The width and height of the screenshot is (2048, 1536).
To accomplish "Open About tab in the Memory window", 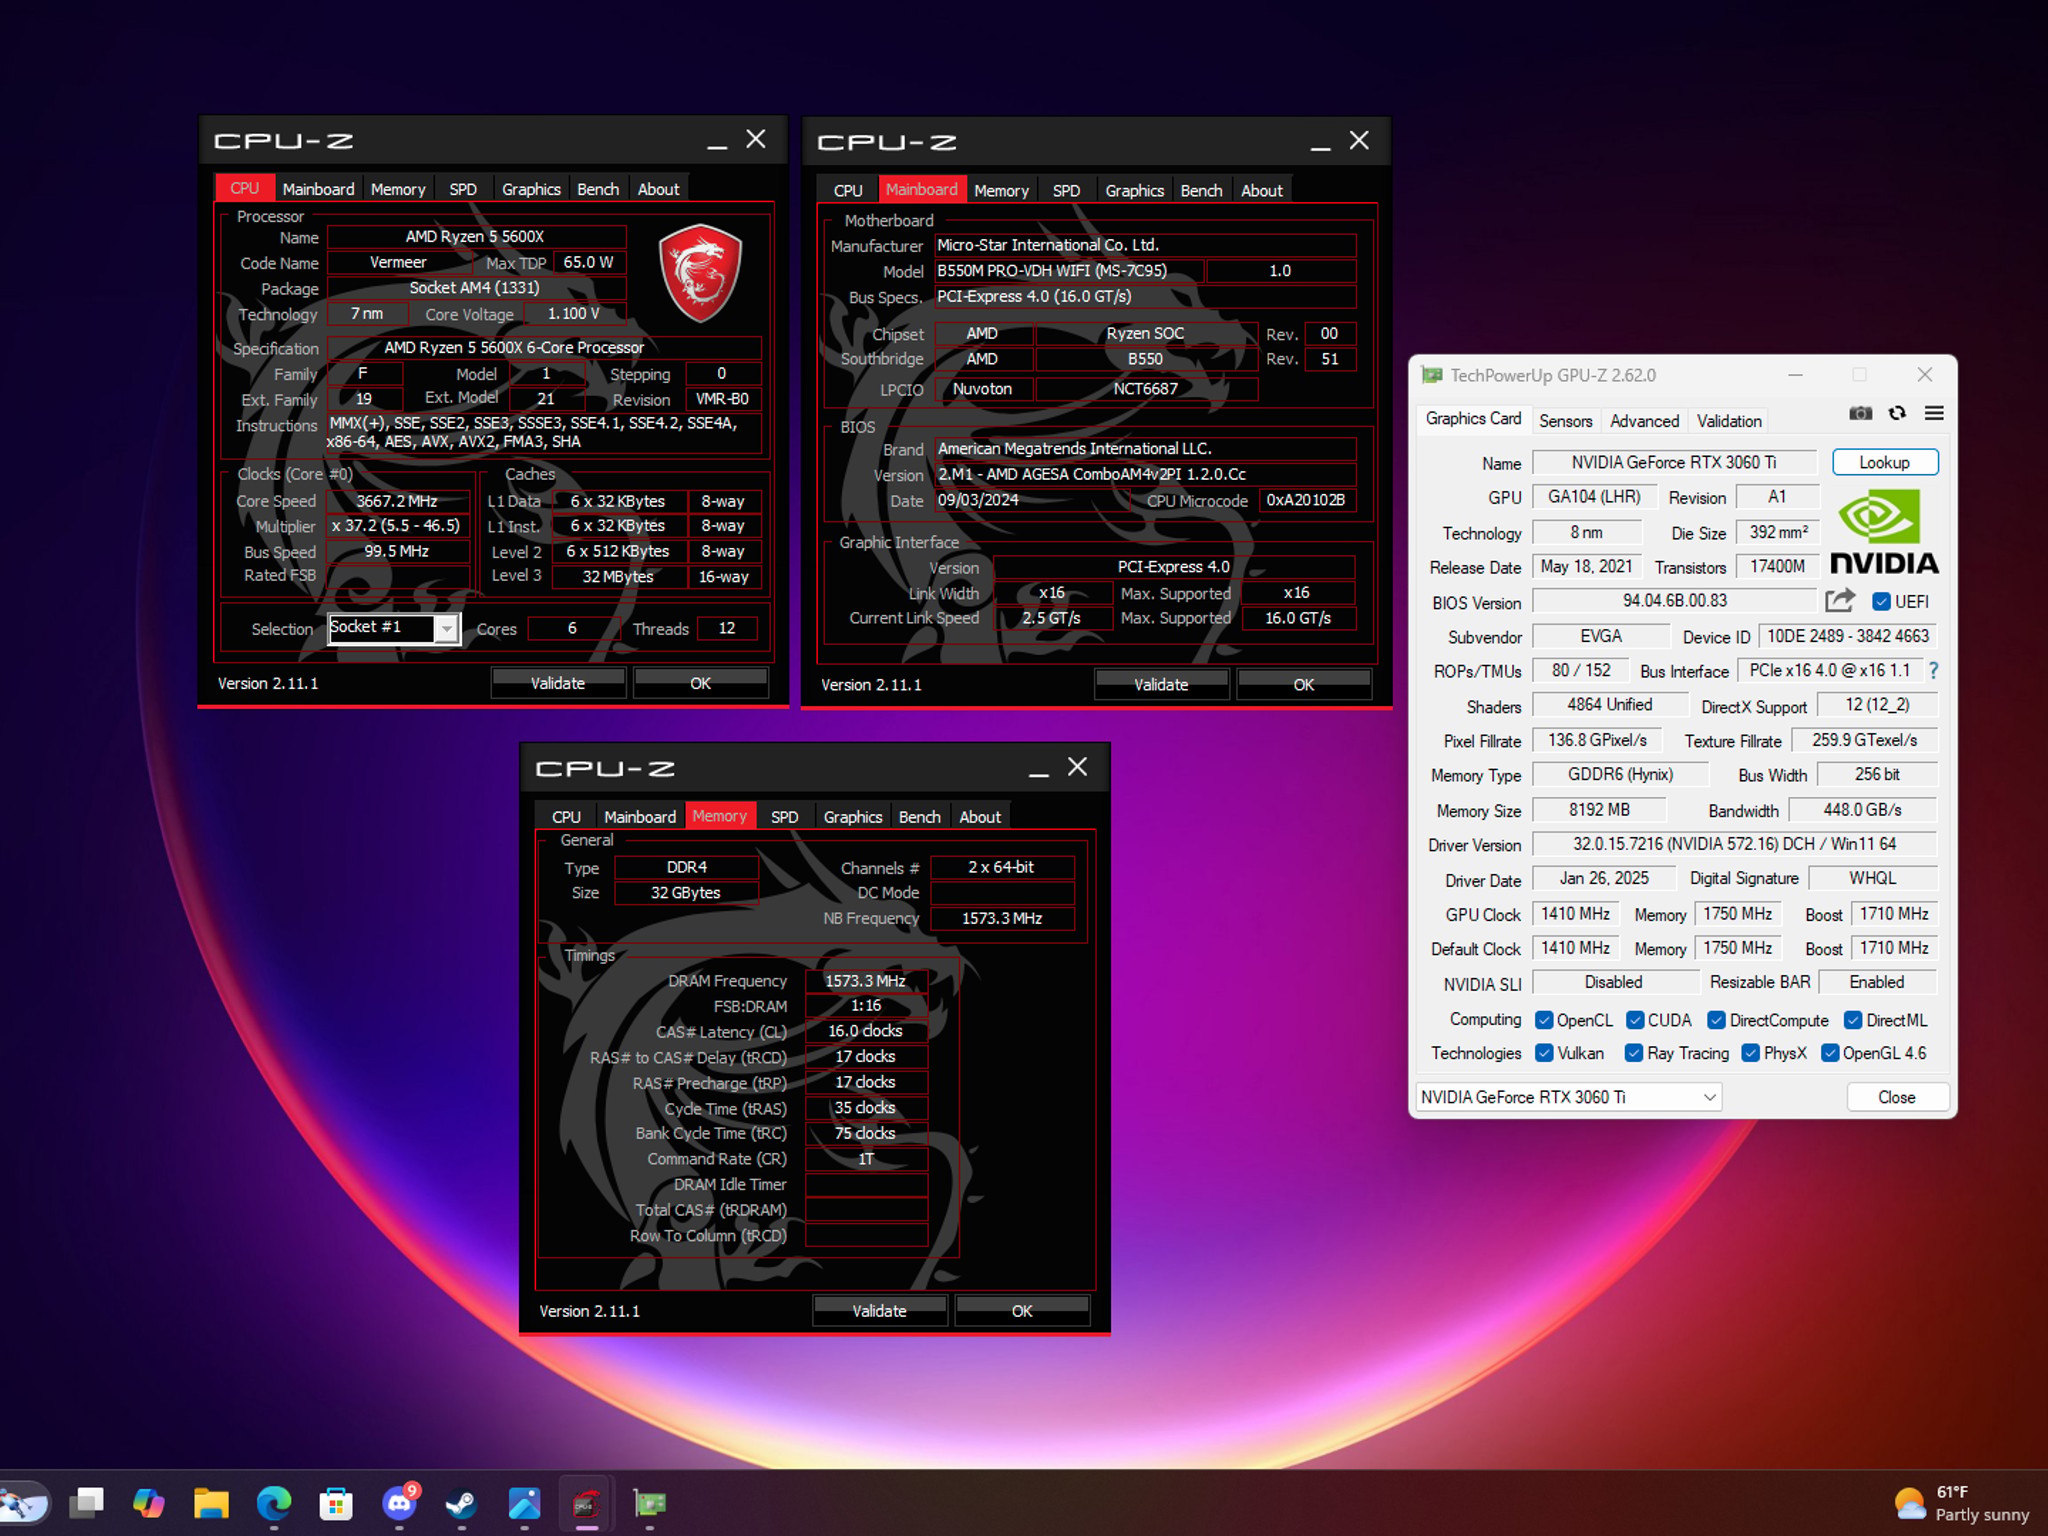I will pos(980,817).
